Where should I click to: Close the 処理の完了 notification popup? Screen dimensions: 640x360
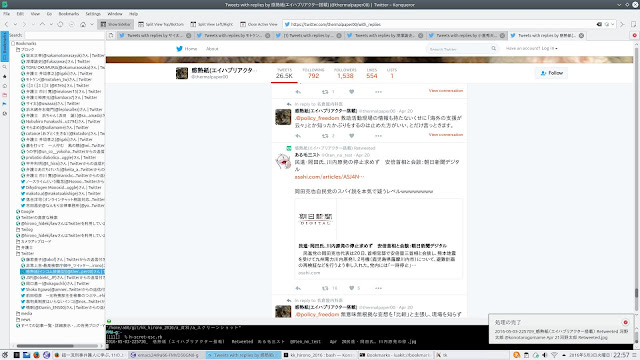tap(625, 322)
